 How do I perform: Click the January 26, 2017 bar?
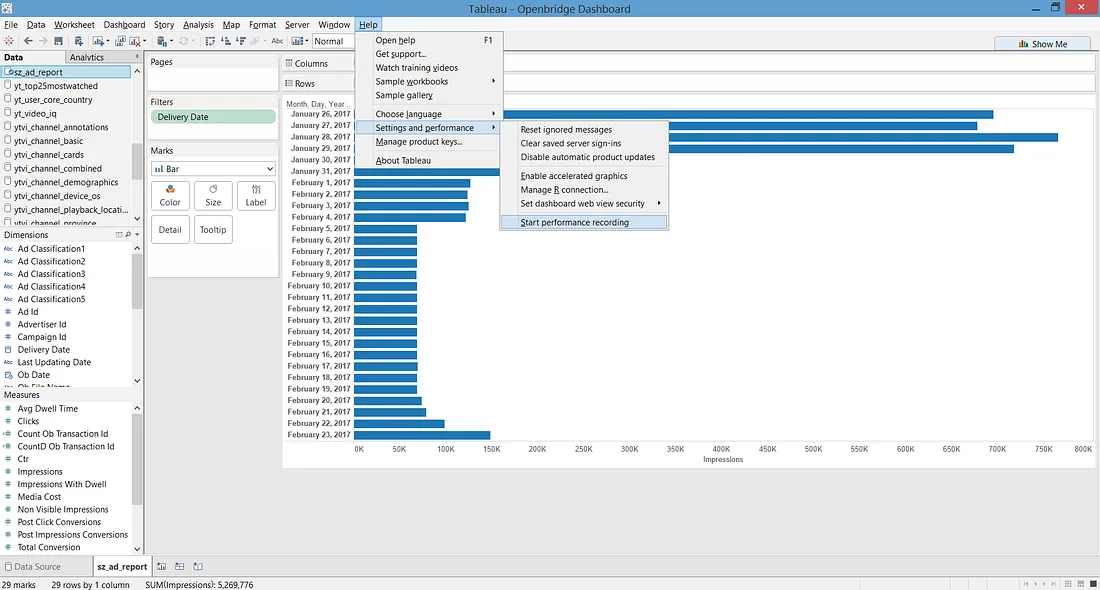pyautogui.click(x=748, y=114)
